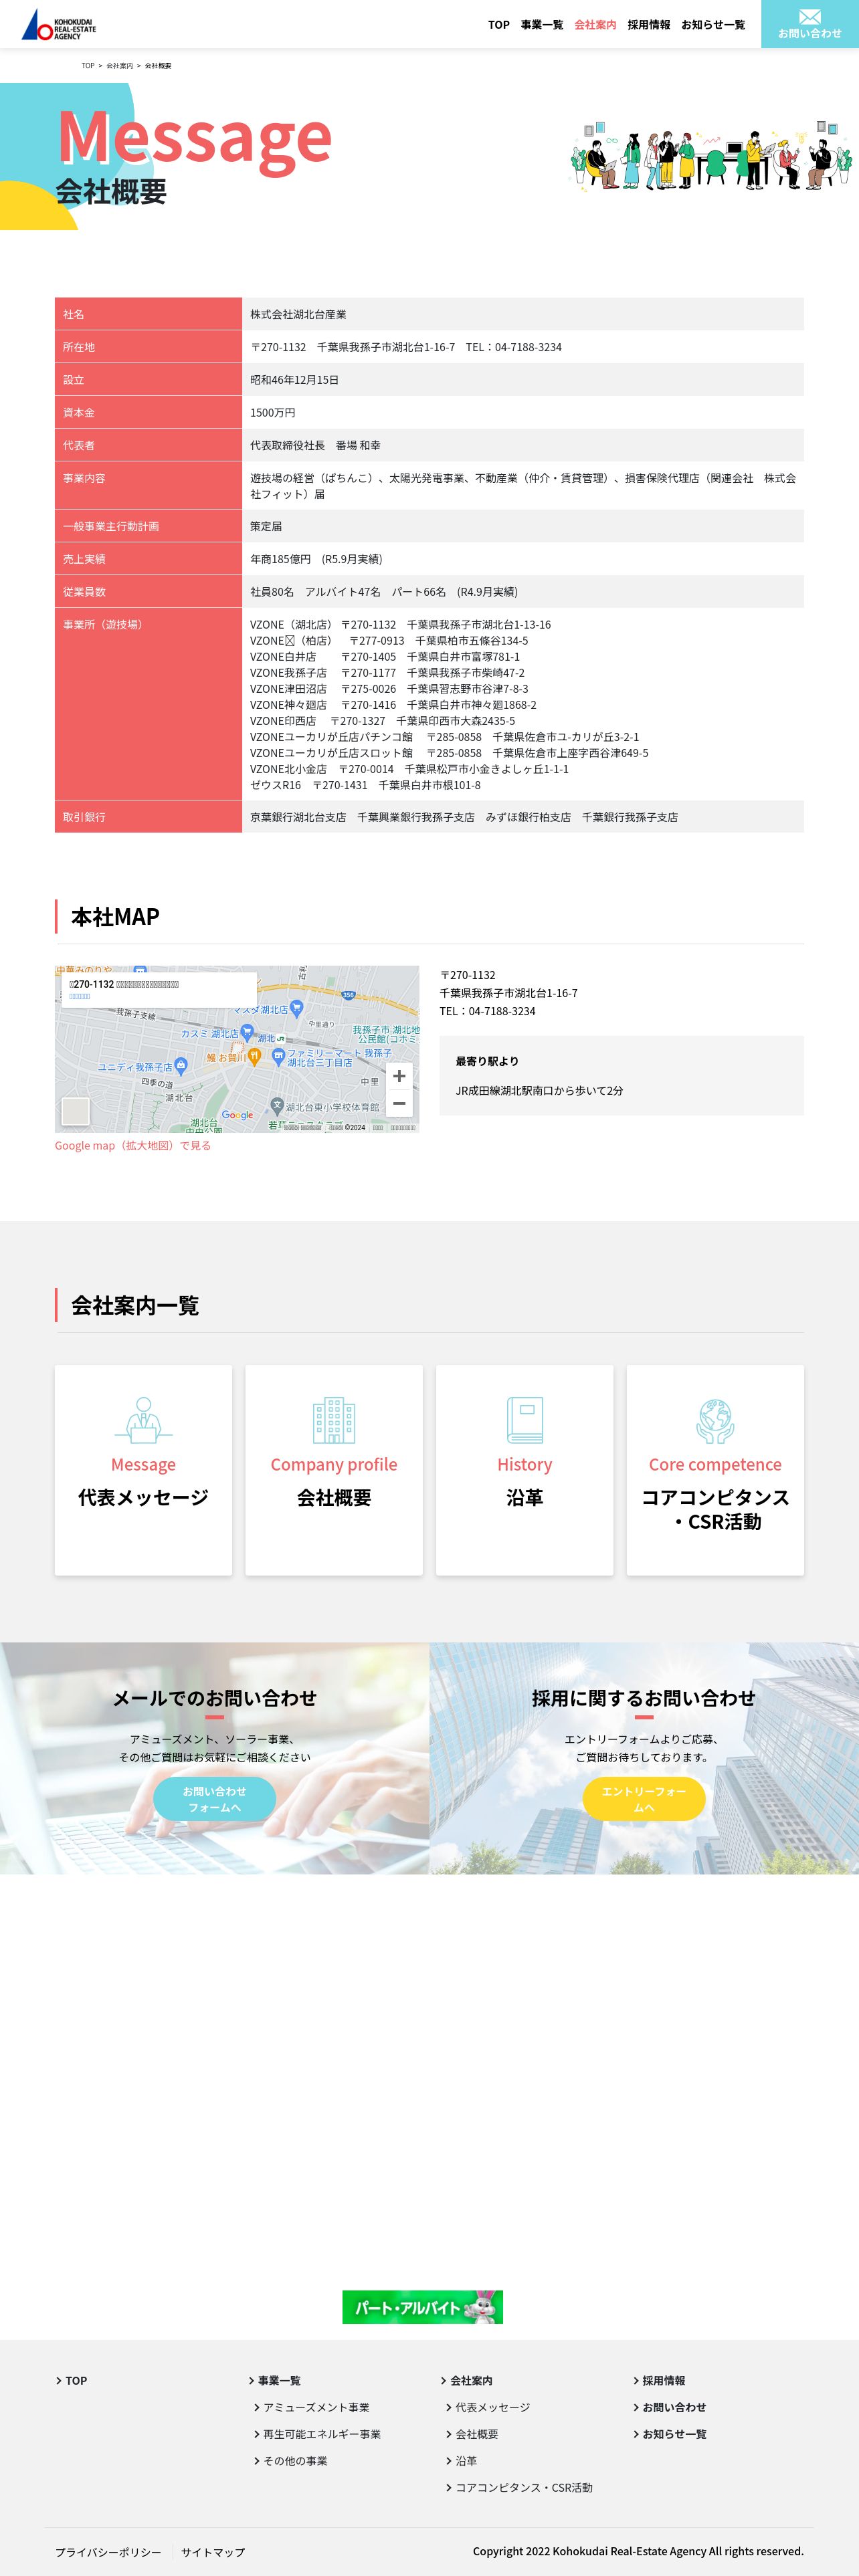Screen dimensions: 859x2576
Task: Open お知らせ一覧 in header navigation
Action: 713,25
